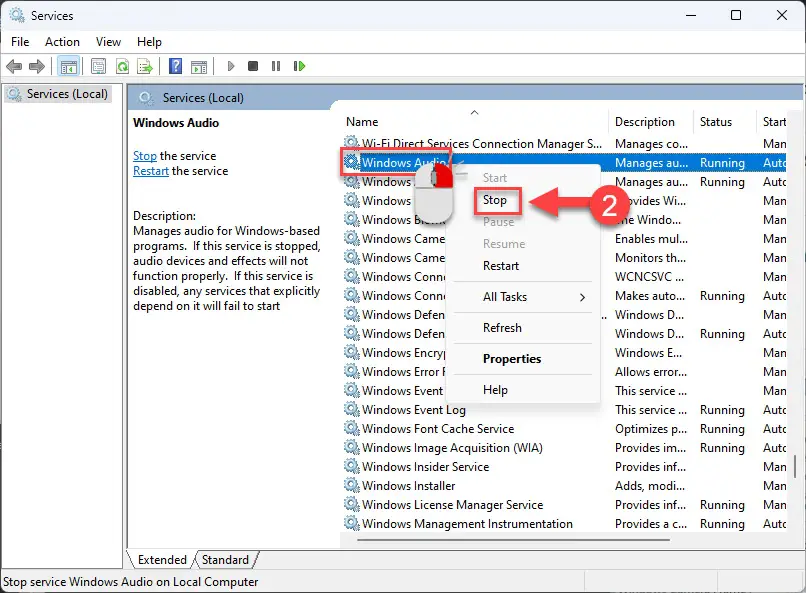Switch to the Standard tab
The image size is (806, 593).
[x=226, y=560]
